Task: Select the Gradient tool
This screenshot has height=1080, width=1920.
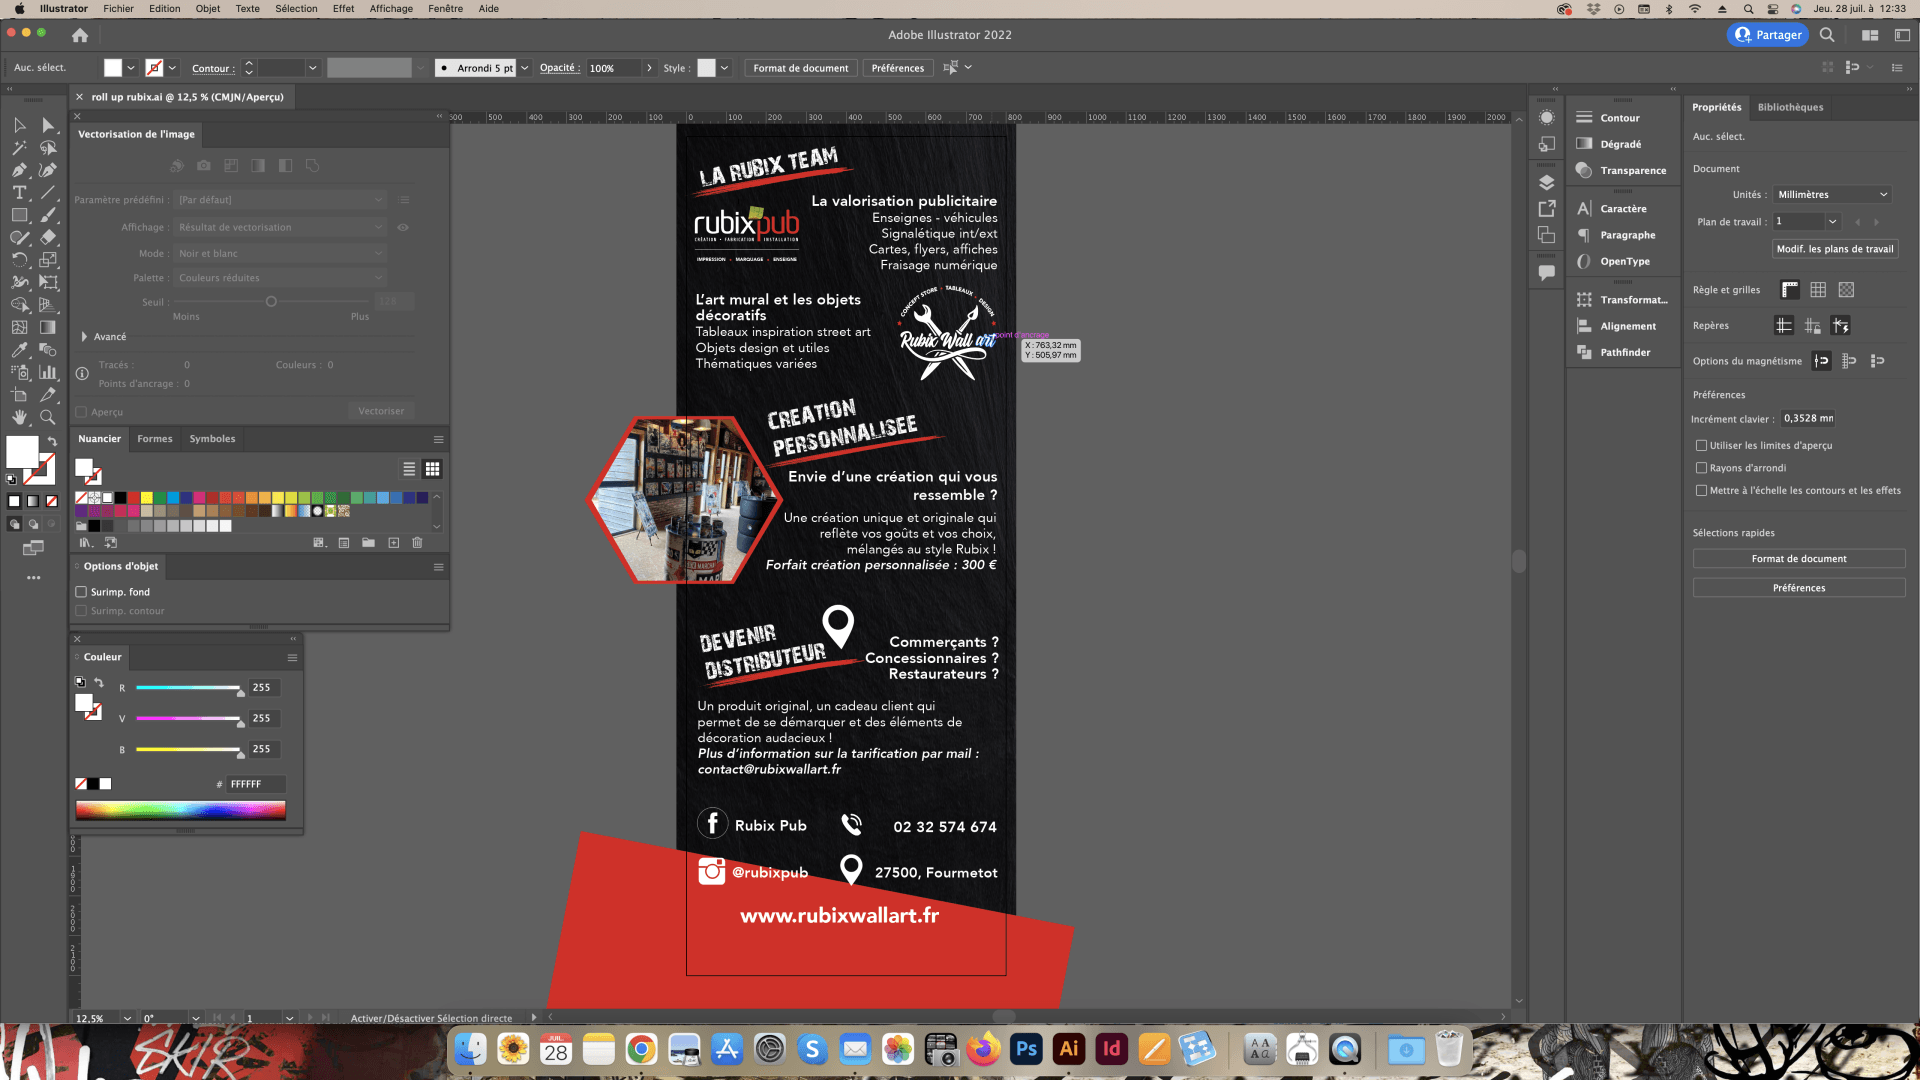Action: coord(47,327)
